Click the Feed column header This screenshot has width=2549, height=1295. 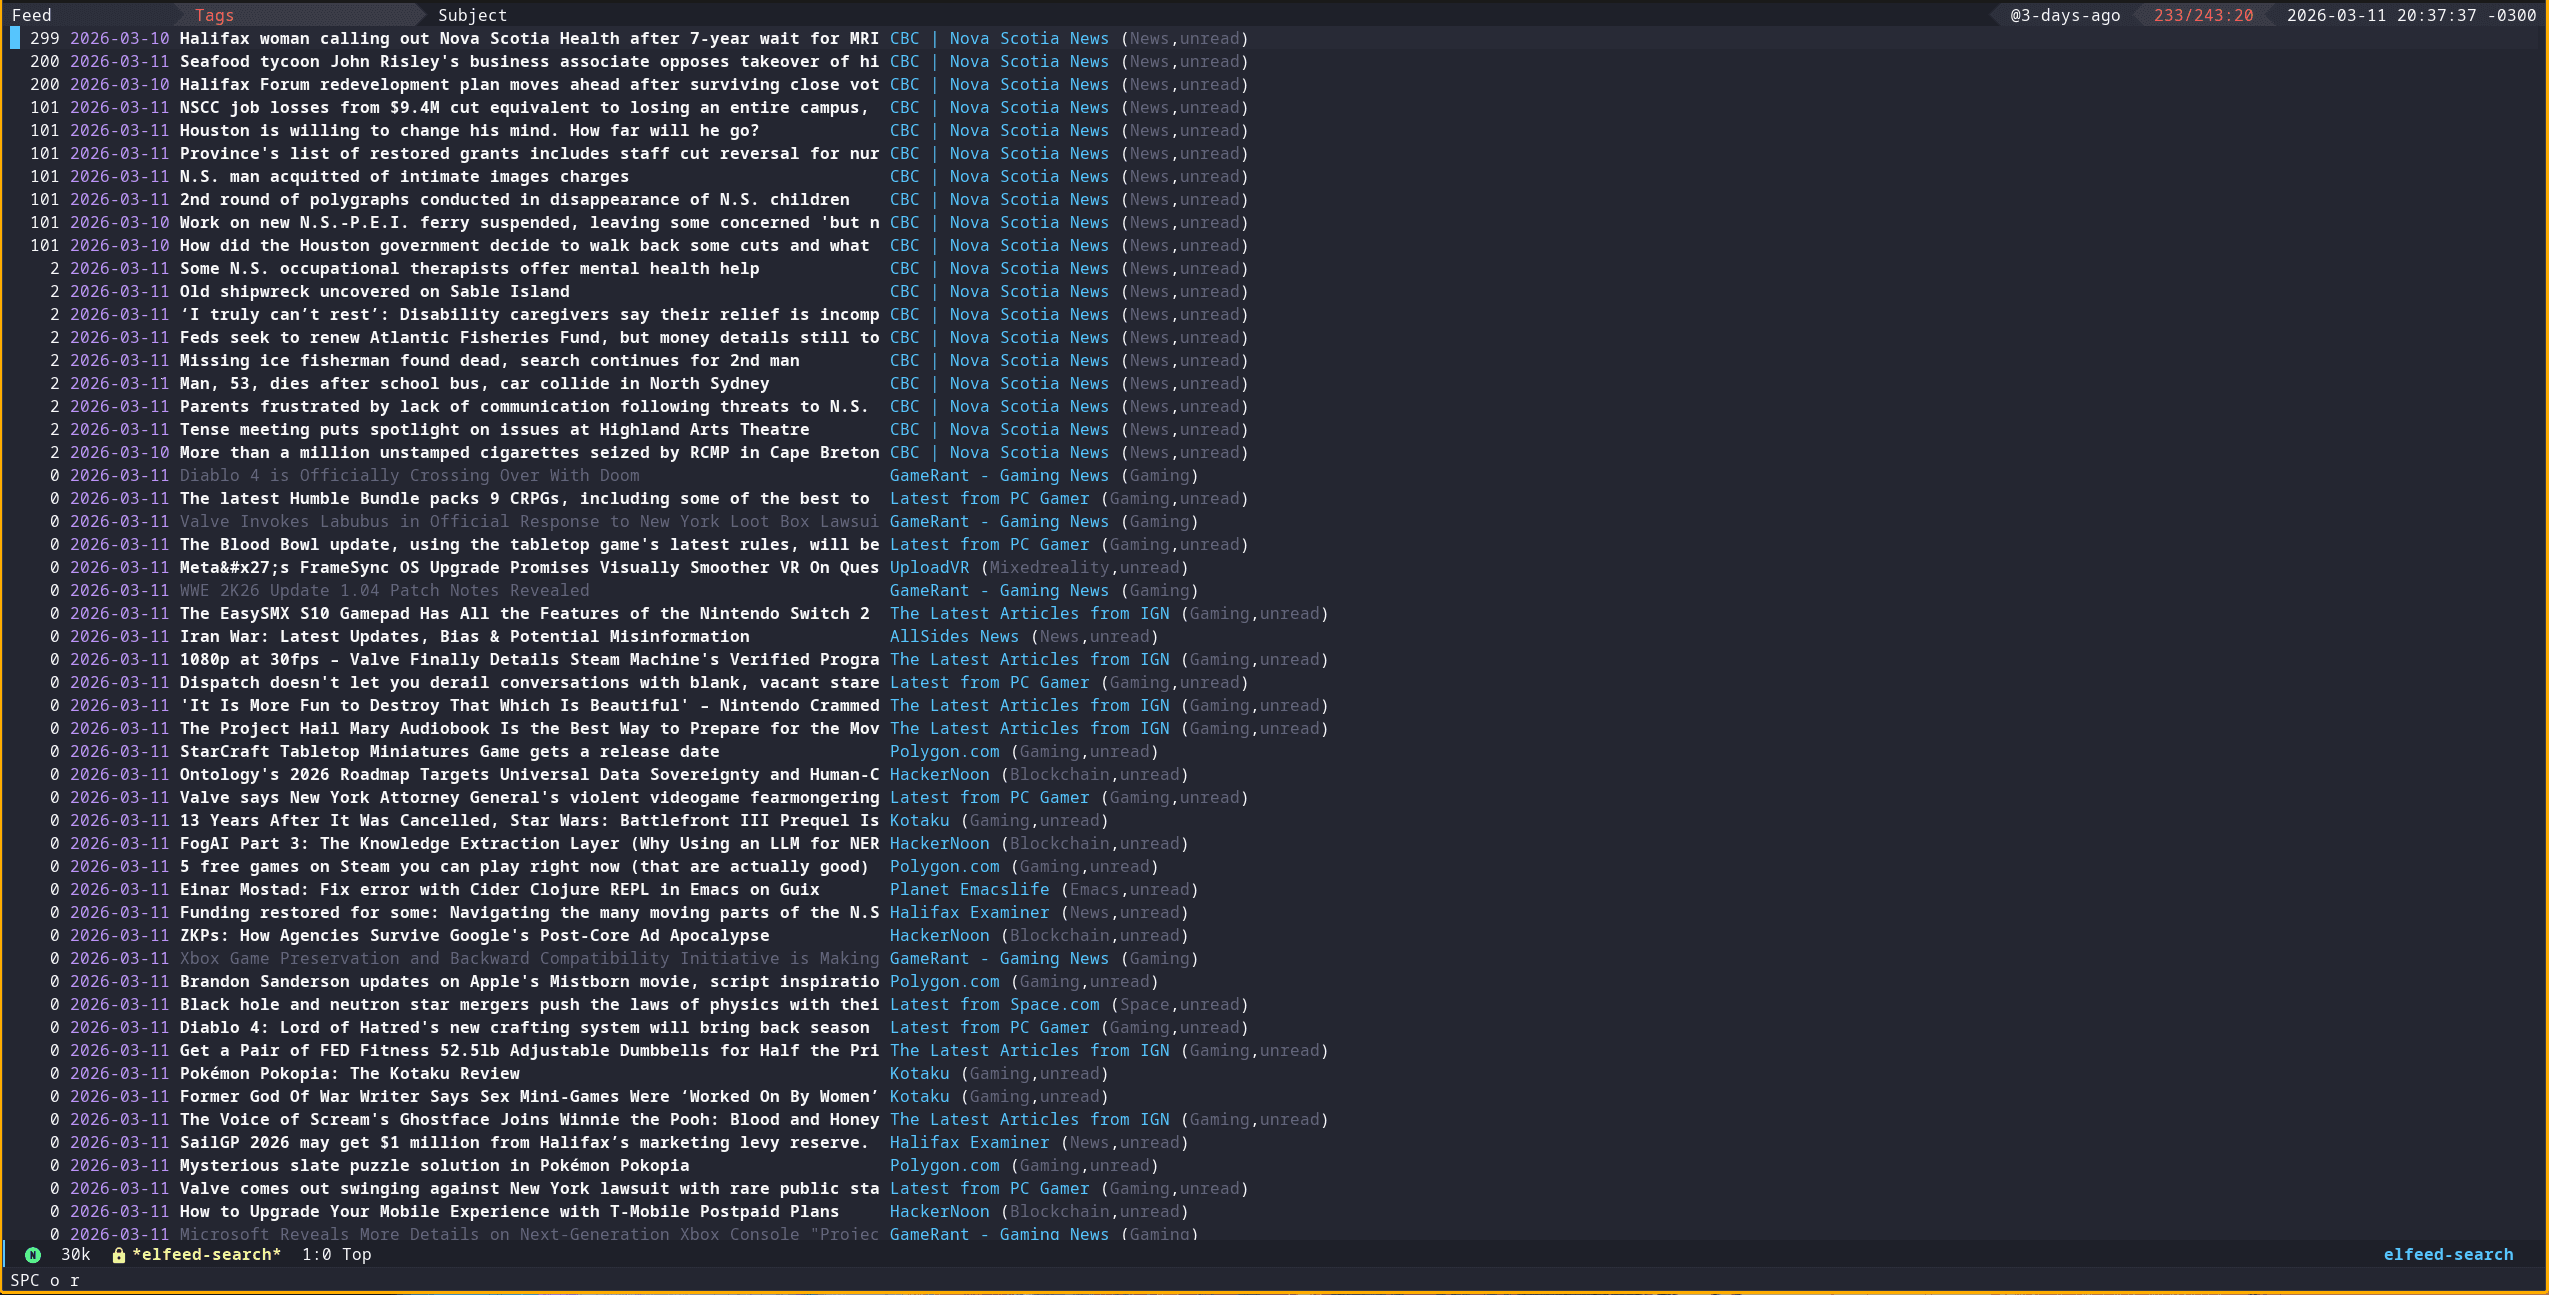pos(31,15)
